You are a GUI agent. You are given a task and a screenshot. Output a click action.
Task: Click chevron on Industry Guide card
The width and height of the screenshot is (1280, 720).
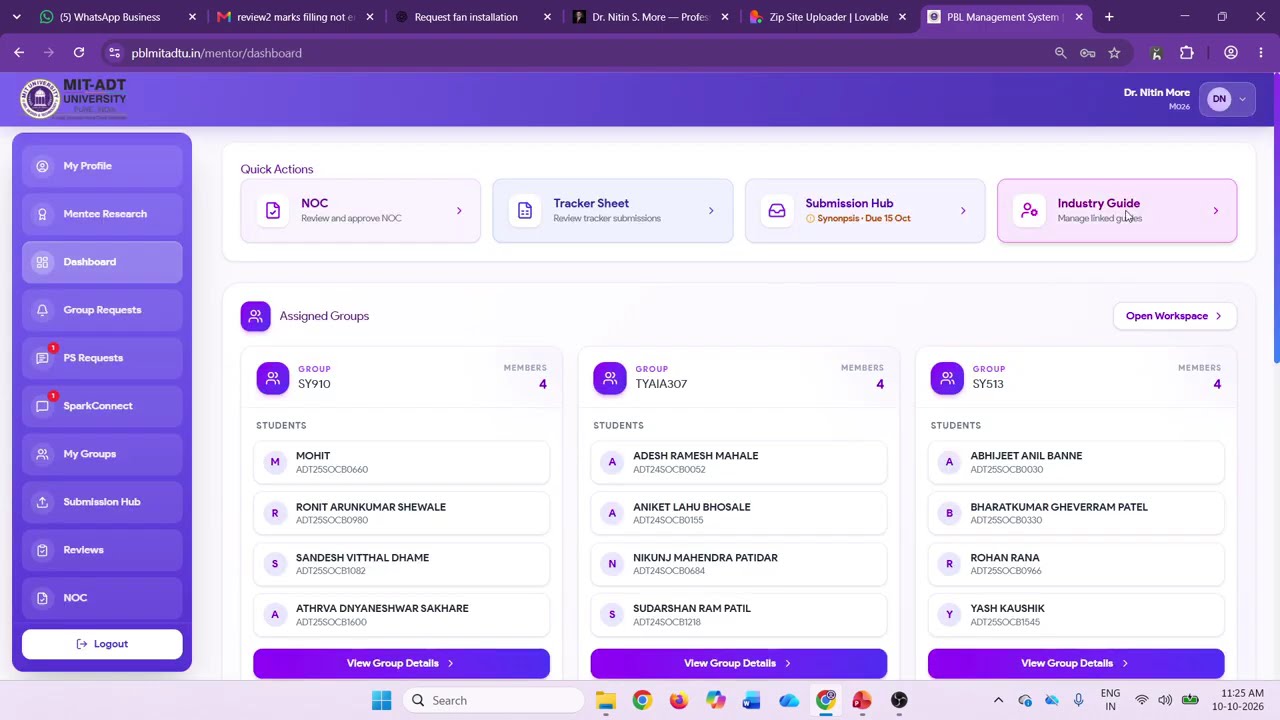tap(1215, 211)
